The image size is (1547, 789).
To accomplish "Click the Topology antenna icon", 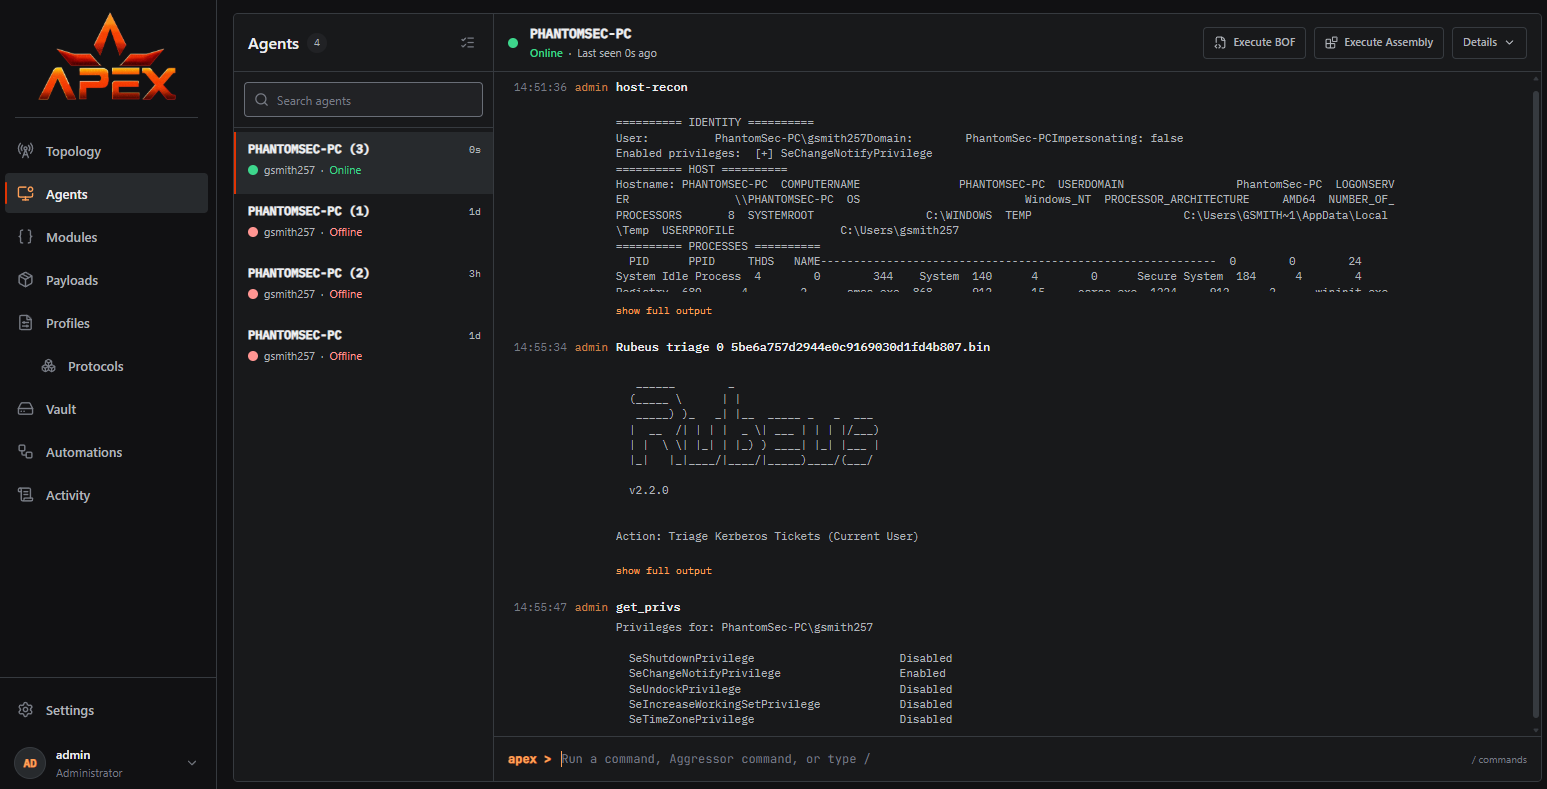I will click(x=26, y=151).
